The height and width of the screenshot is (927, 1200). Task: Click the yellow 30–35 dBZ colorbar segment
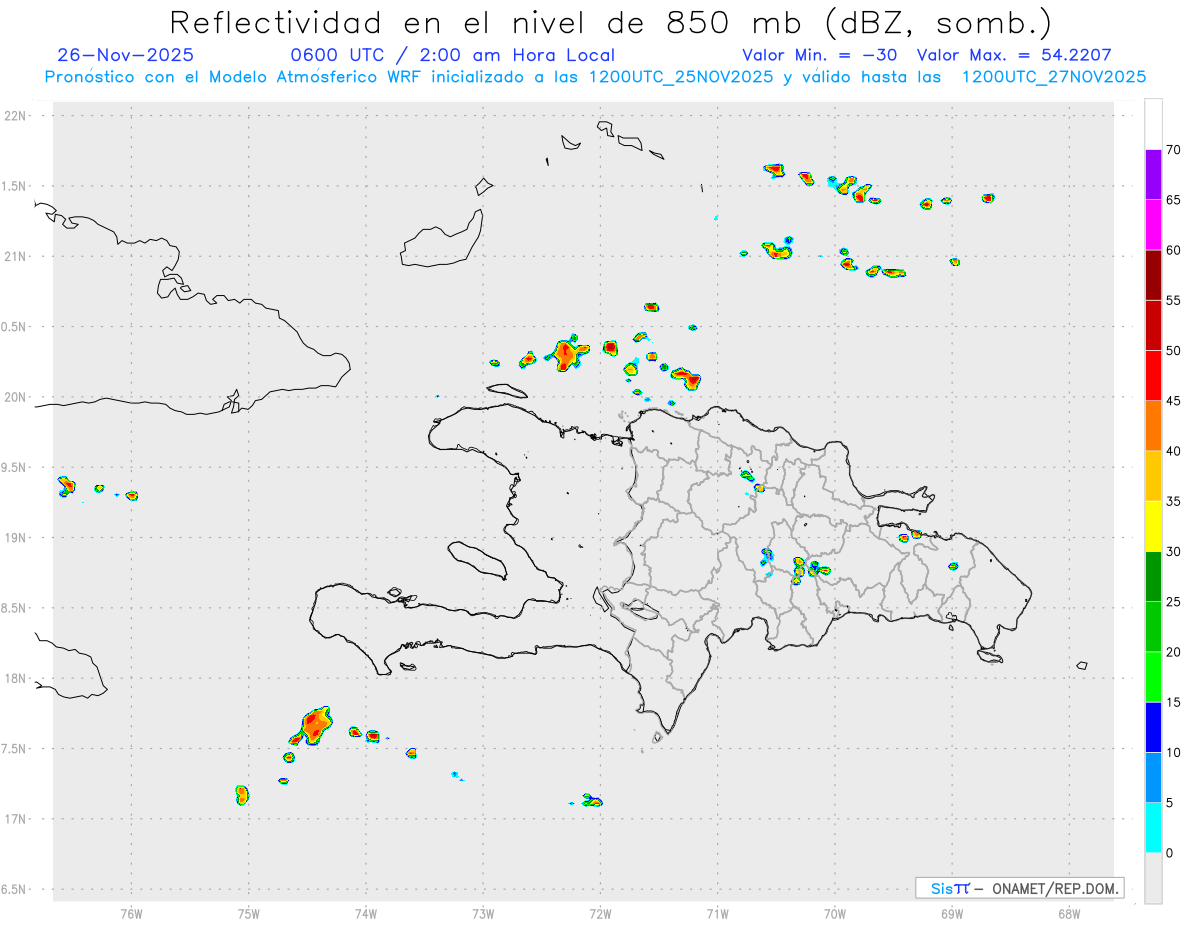(1153, 526)
